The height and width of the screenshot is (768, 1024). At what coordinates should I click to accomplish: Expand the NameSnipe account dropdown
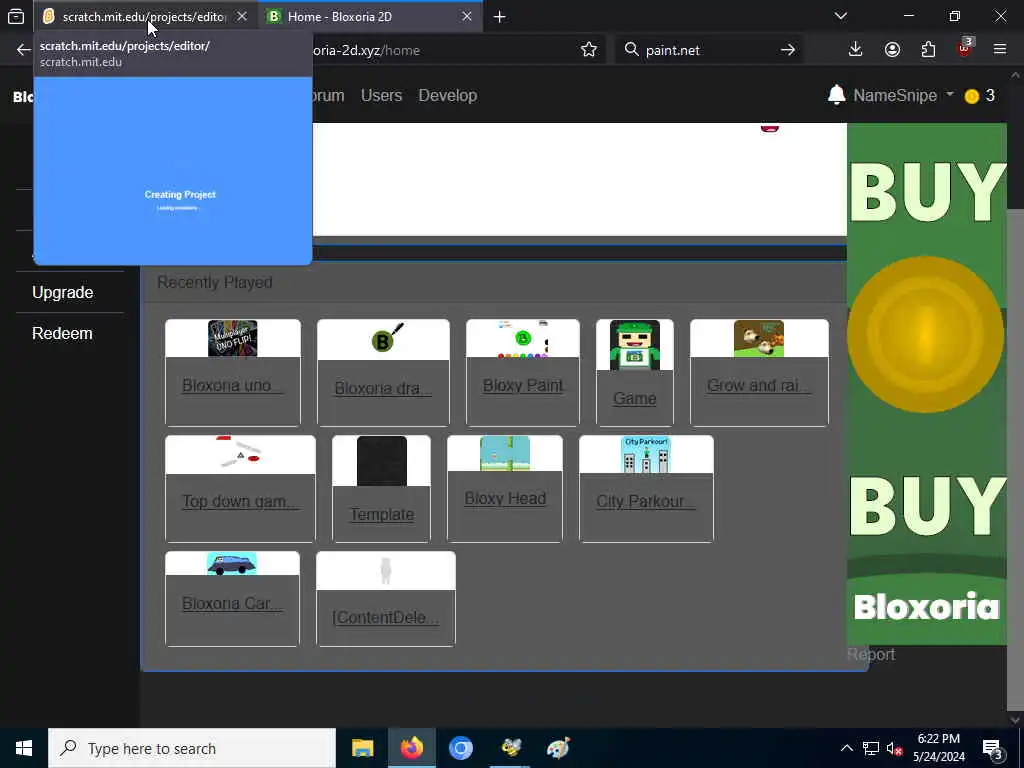(x=903, y=95)
